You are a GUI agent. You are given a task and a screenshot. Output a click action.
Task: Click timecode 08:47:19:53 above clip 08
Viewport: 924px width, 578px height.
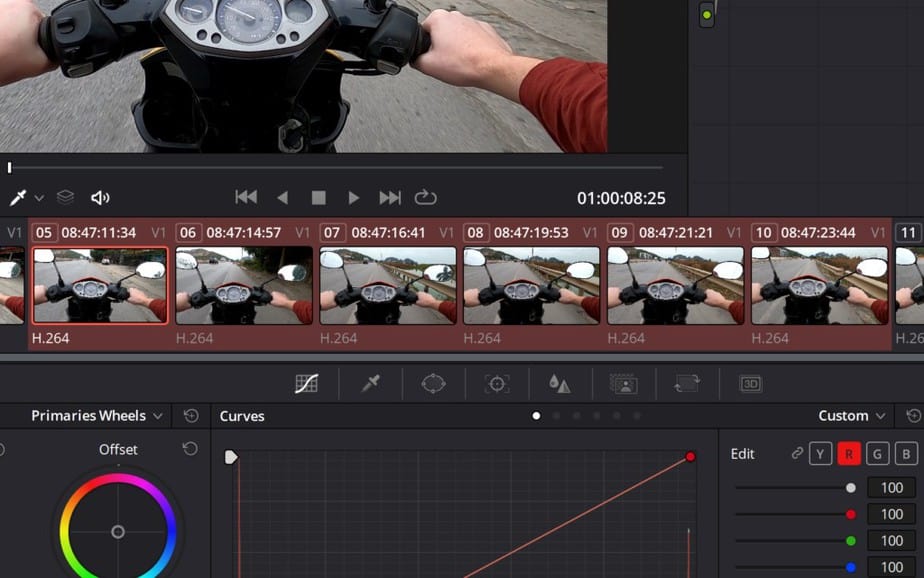coord(531,233)
